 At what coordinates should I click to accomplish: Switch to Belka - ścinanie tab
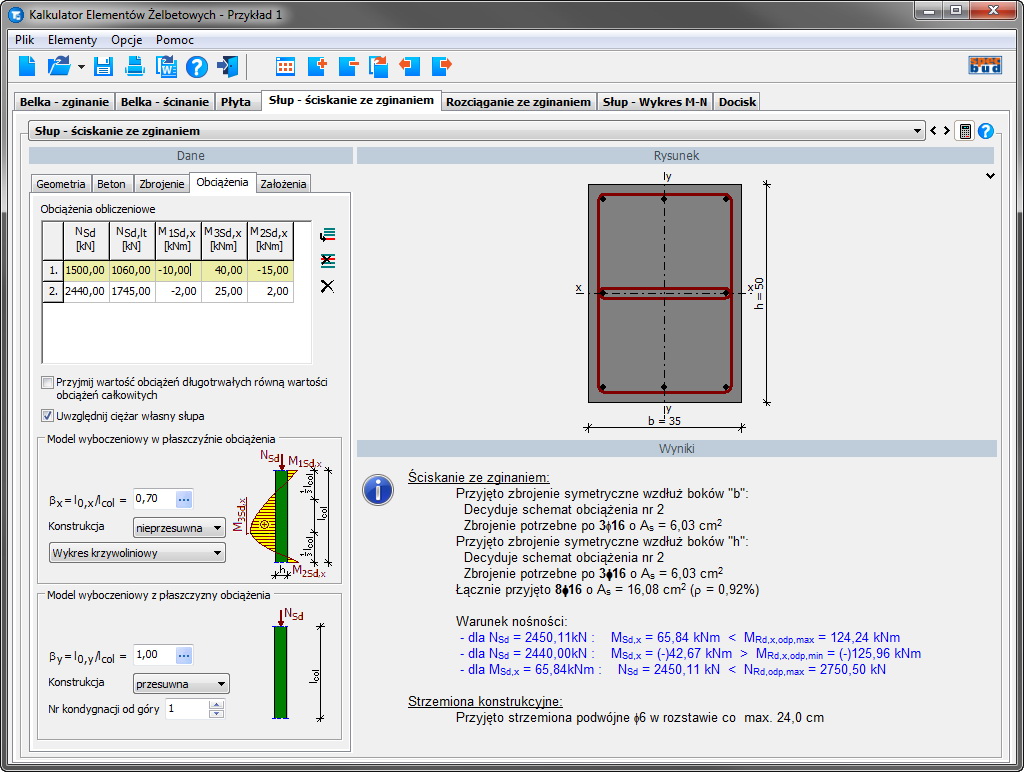165,102
